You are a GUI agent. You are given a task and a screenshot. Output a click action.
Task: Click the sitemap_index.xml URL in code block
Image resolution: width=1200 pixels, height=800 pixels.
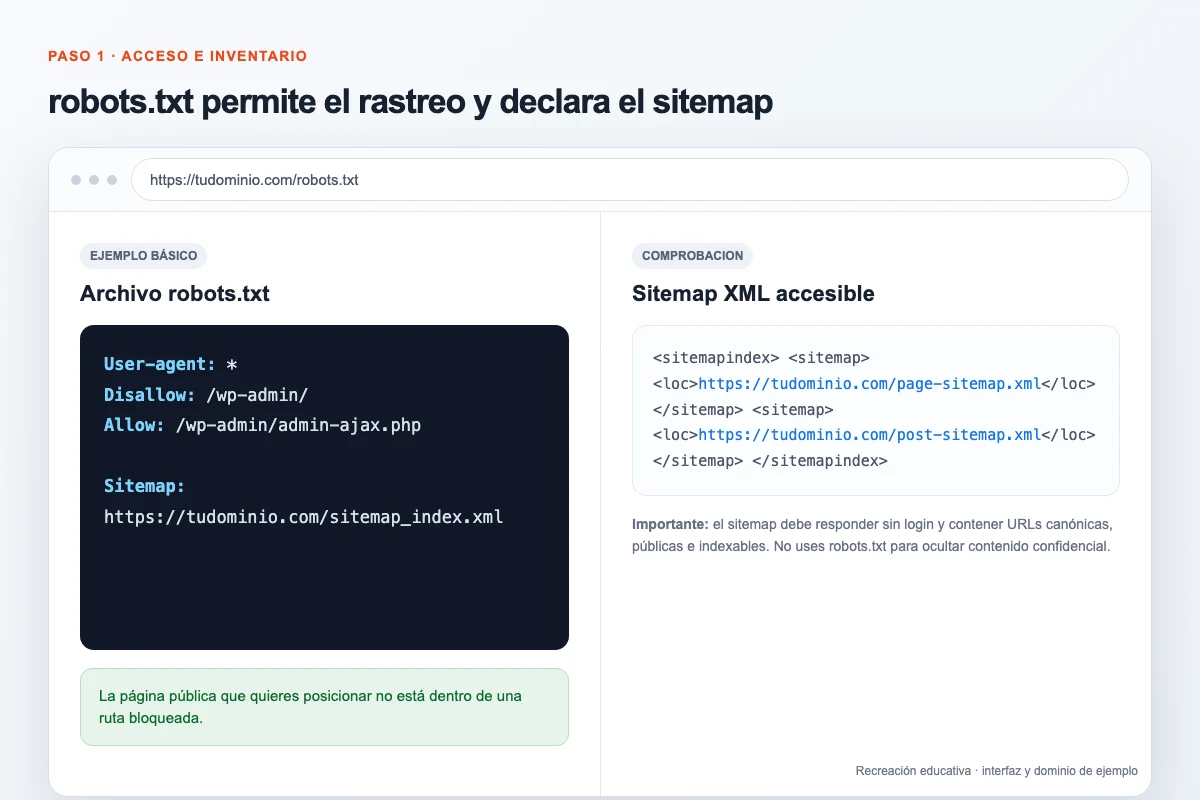click(x=303, y=517)
